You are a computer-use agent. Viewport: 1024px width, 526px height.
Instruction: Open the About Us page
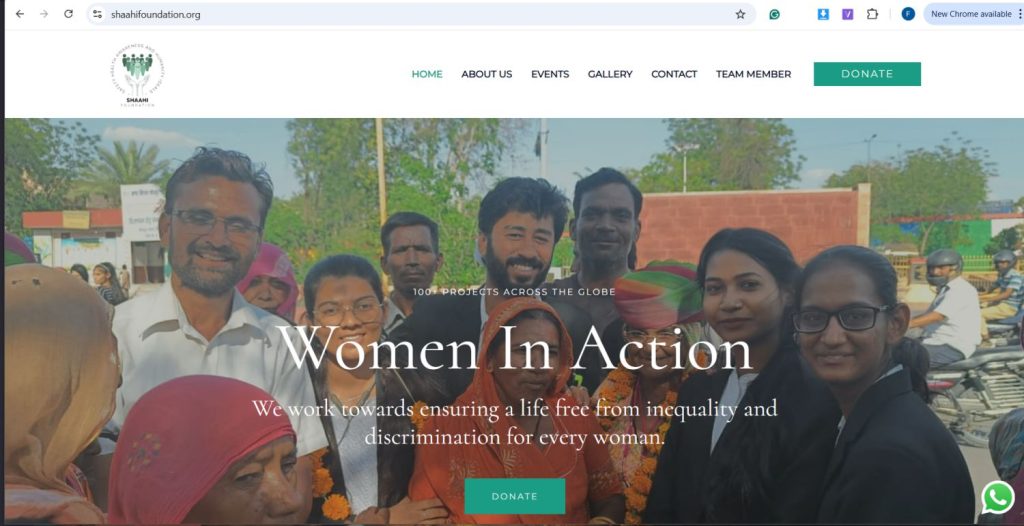click(x=486, y=74)
